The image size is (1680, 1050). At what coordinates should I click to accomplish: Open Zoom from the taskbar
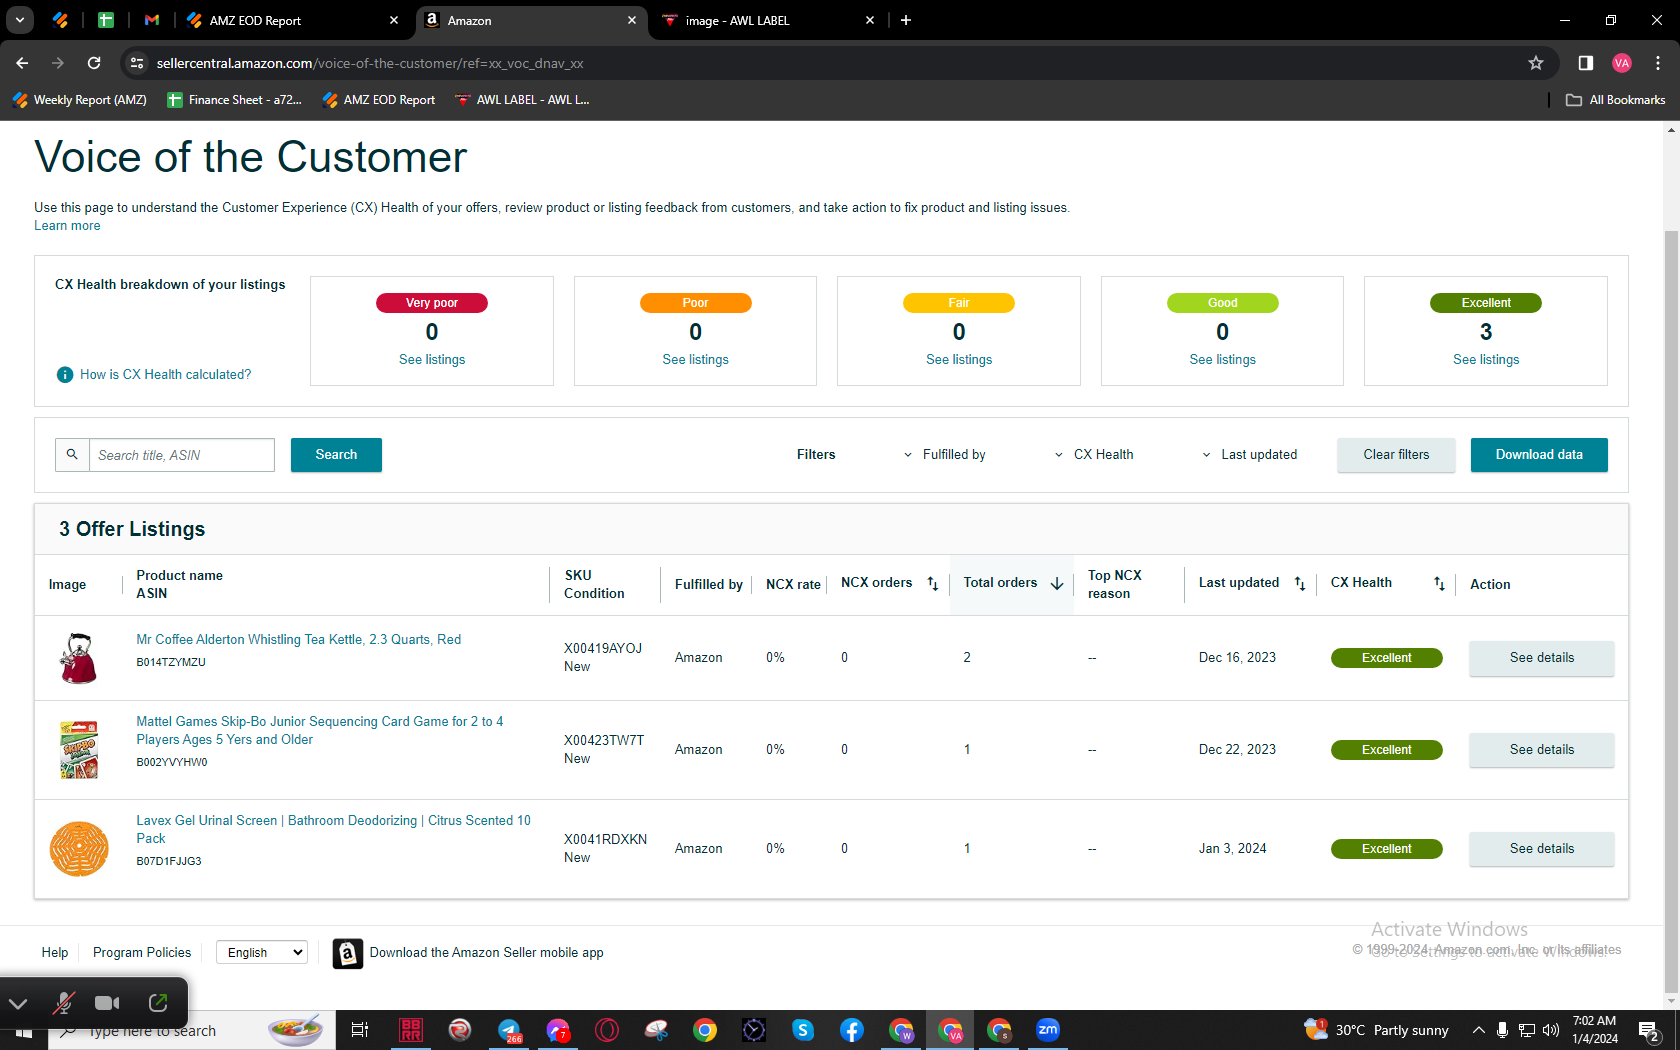click(x=1048, y=1030)
